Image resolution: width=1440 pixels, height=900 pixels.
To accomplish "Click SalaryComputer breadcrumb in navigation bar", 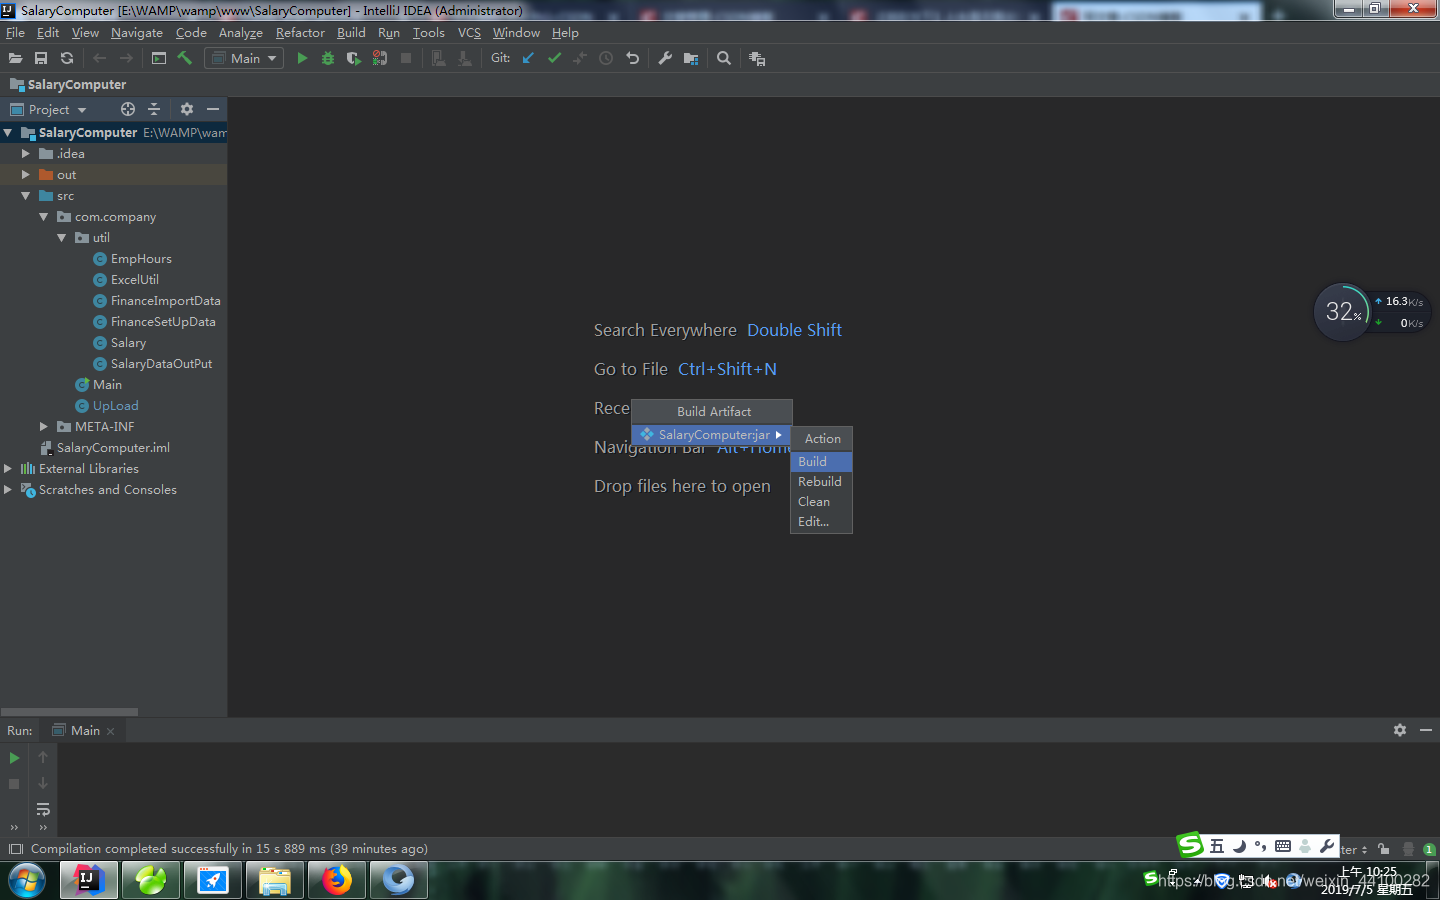I will (76, 84).
